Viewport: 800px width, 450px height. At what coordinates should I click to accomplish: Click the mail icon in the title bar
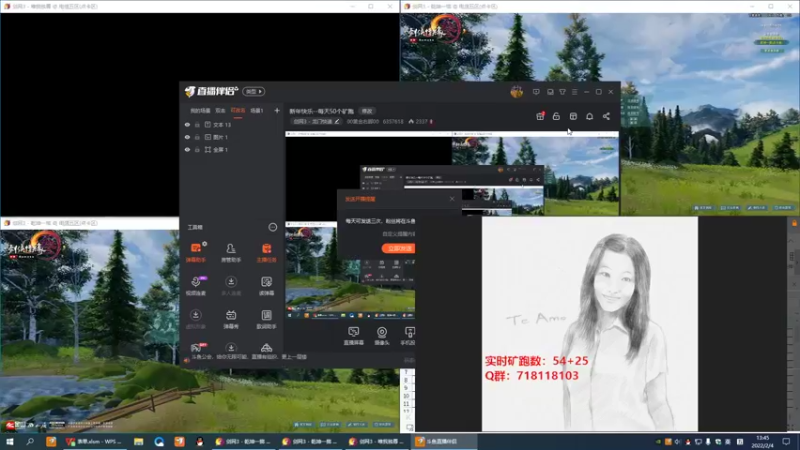pos(550,92)
